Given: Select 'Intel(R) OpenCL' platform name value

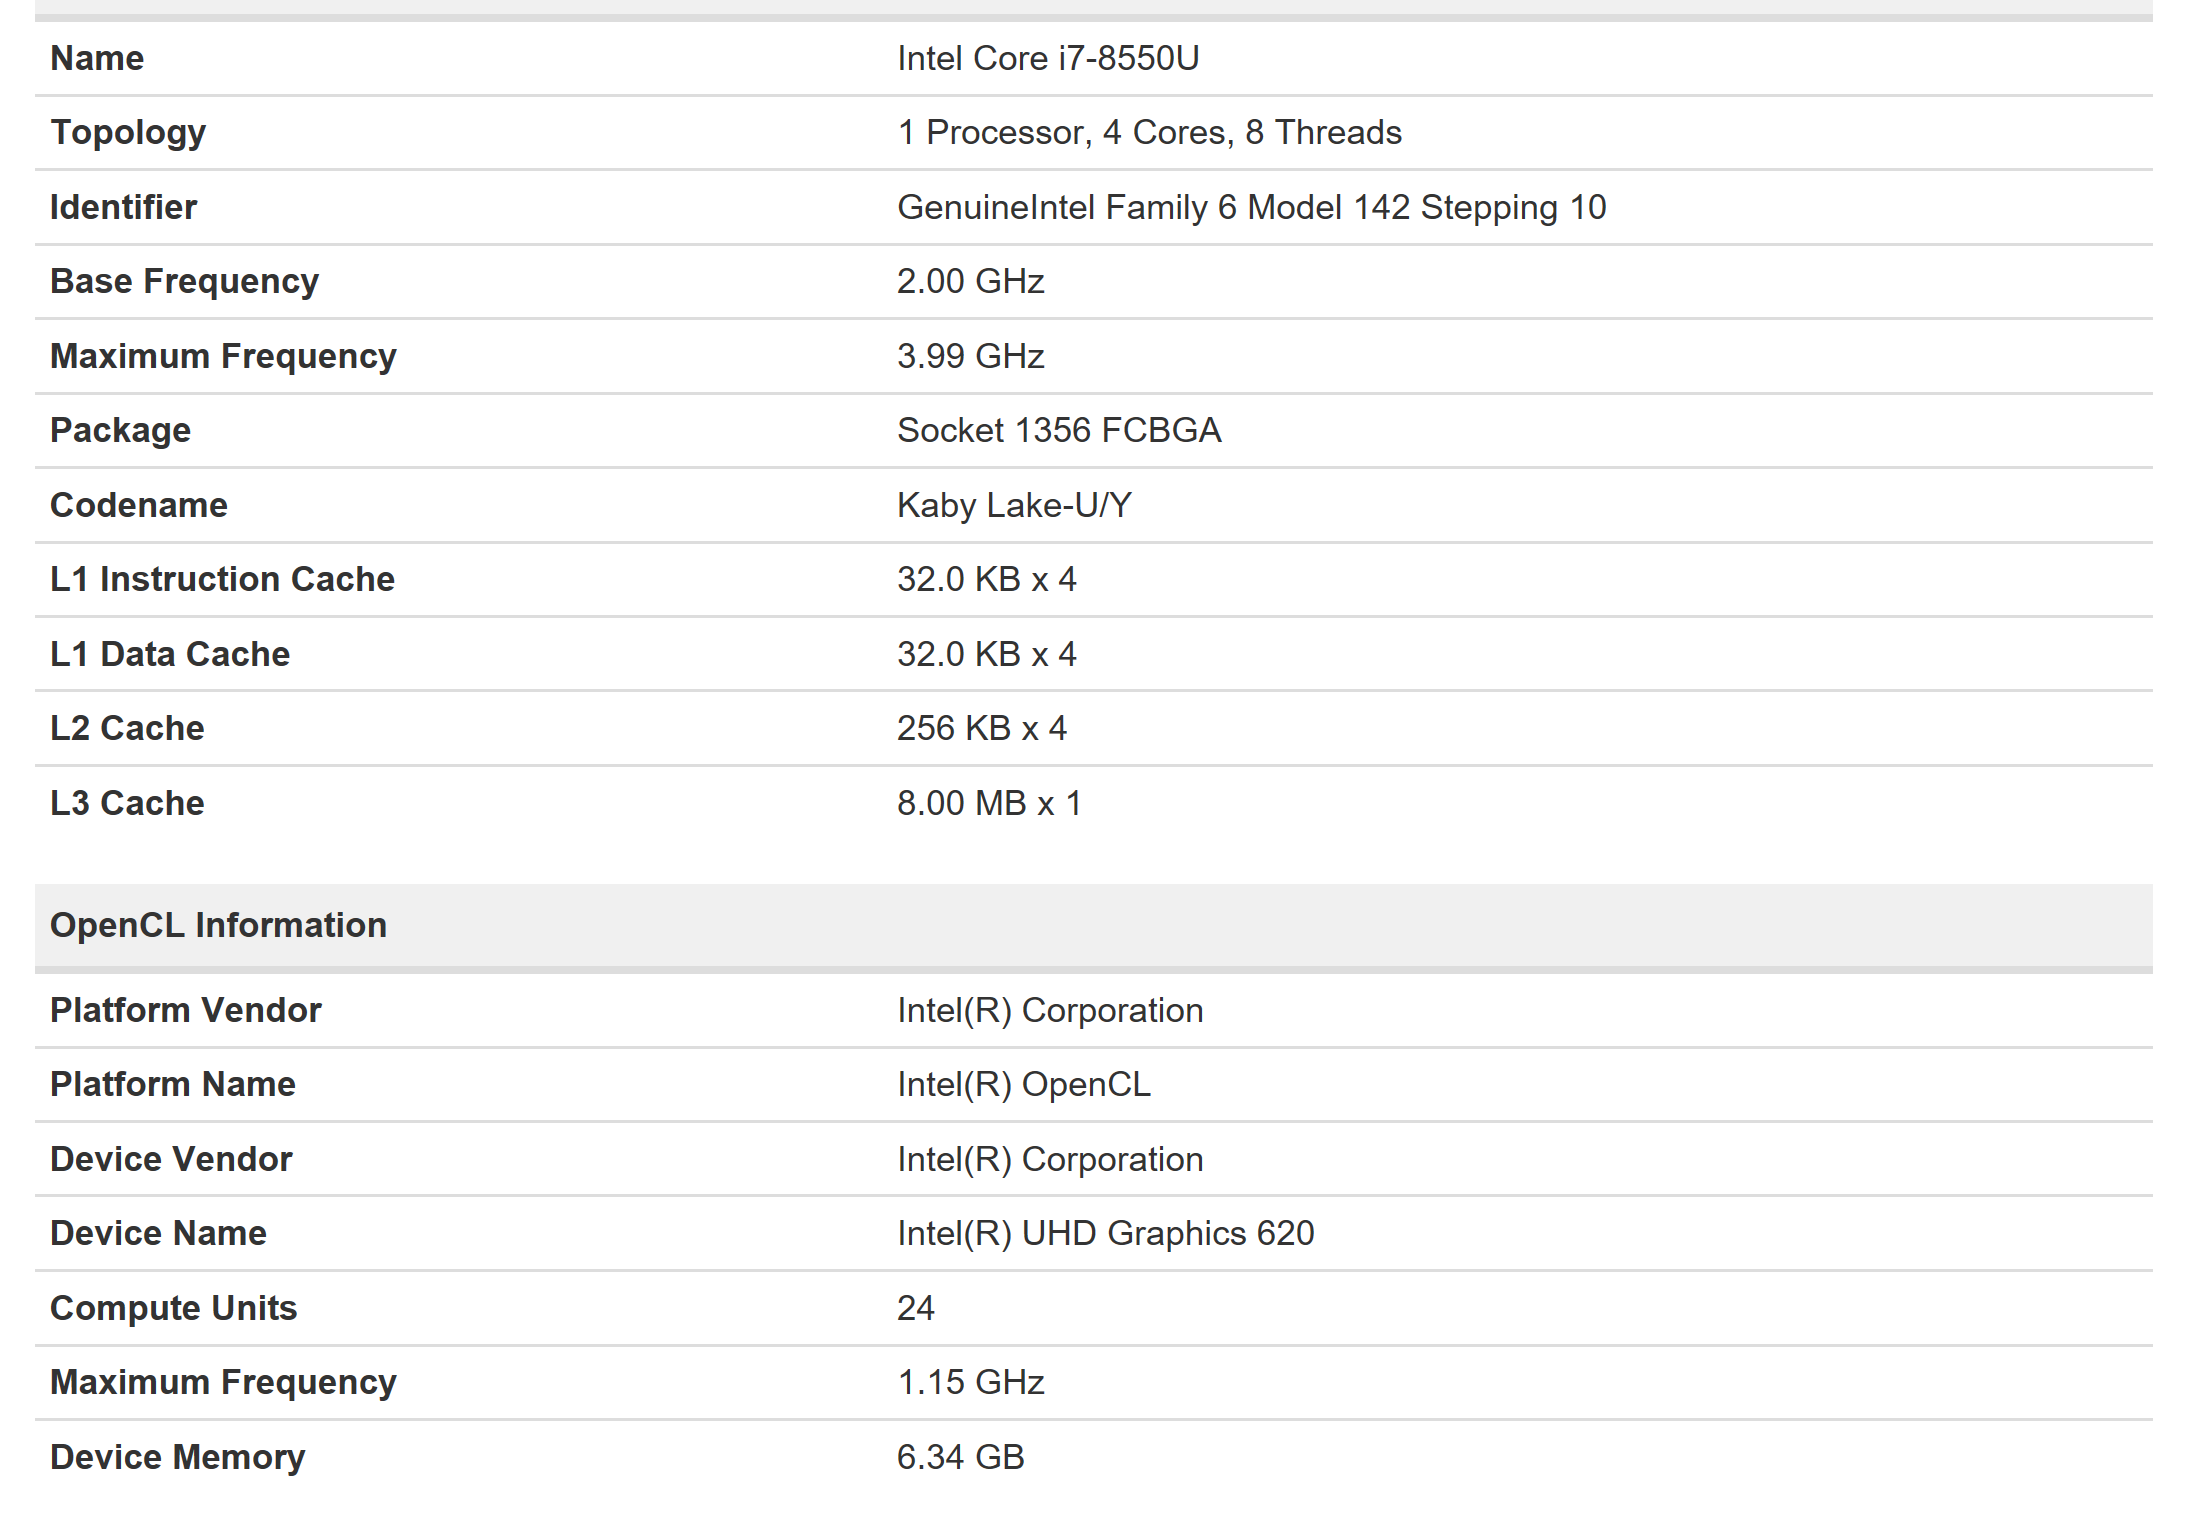Looking at the screenshot, I should point(1023,1085).
